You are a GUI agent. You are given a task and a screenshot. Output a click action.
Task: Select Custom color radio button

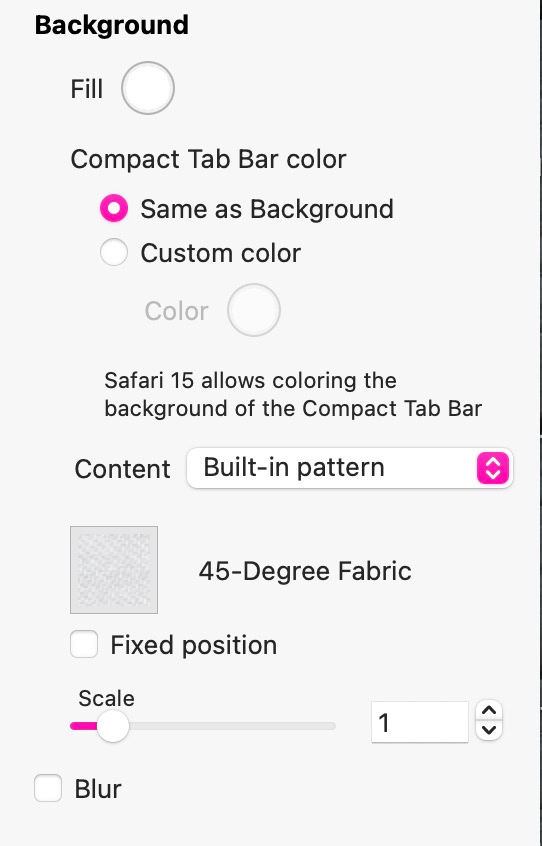(114, 253)
